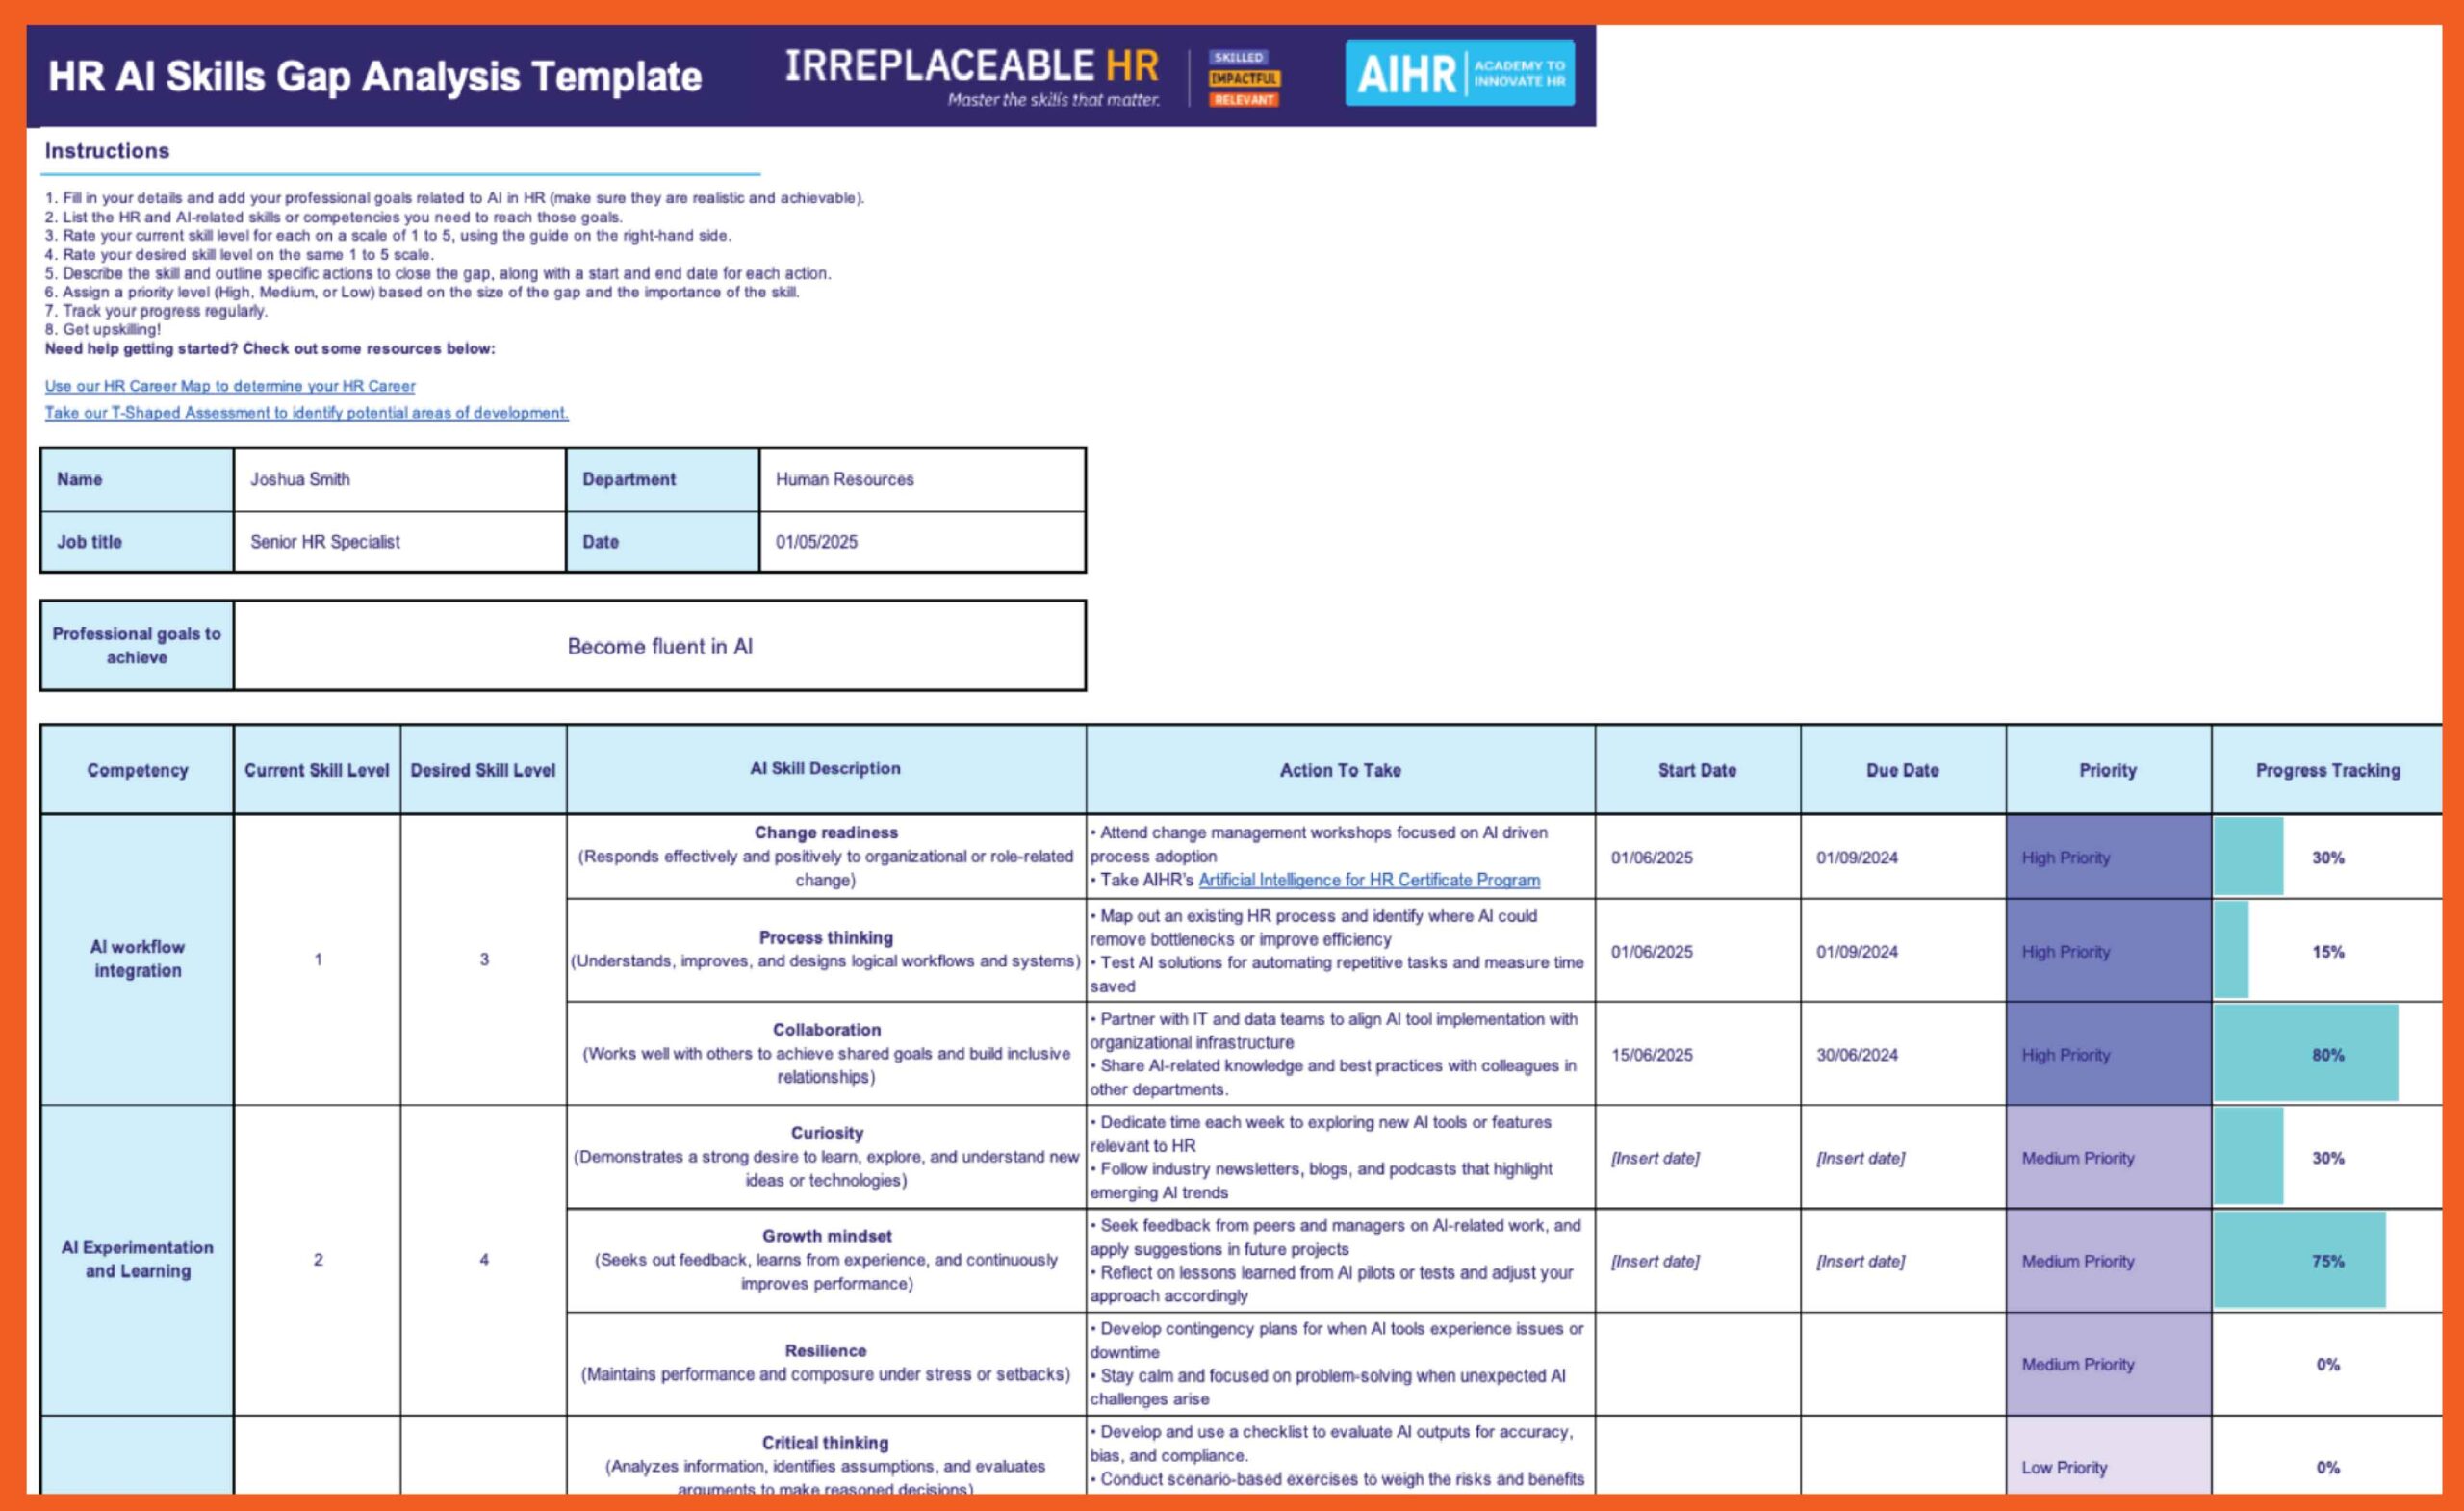Click the AI workflow integration competency cell
Viewport: 2464px width, 1511px height.
click(137, 959)
